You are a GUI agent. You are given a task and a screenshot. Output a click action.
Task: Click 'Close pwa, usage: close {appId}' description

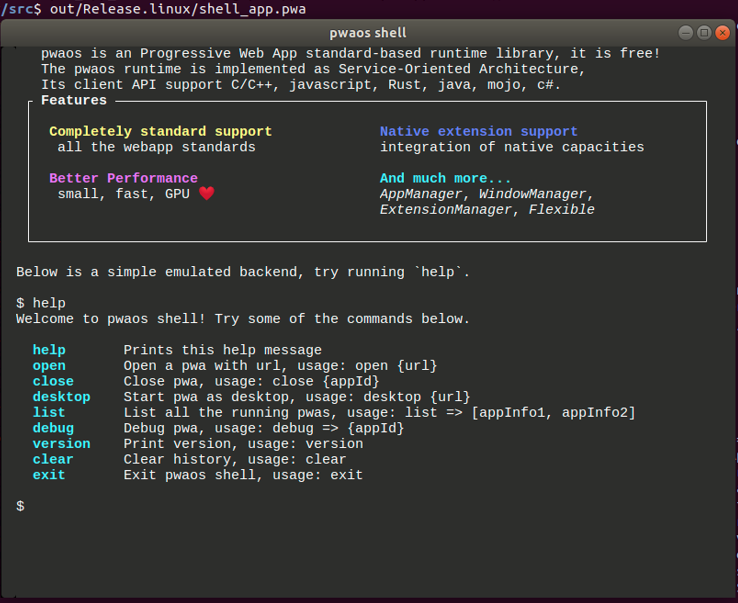[x=251, y=381]
